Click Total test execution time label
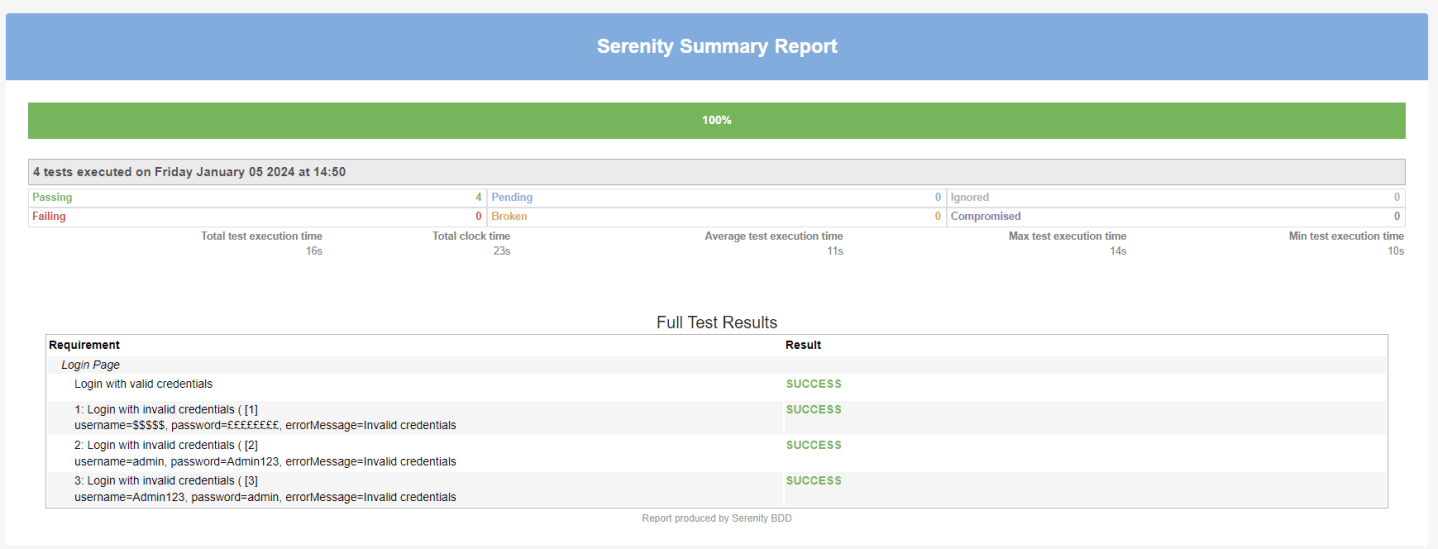The image size is (1438, 549). pyautogui.click(x=262, y=236)
